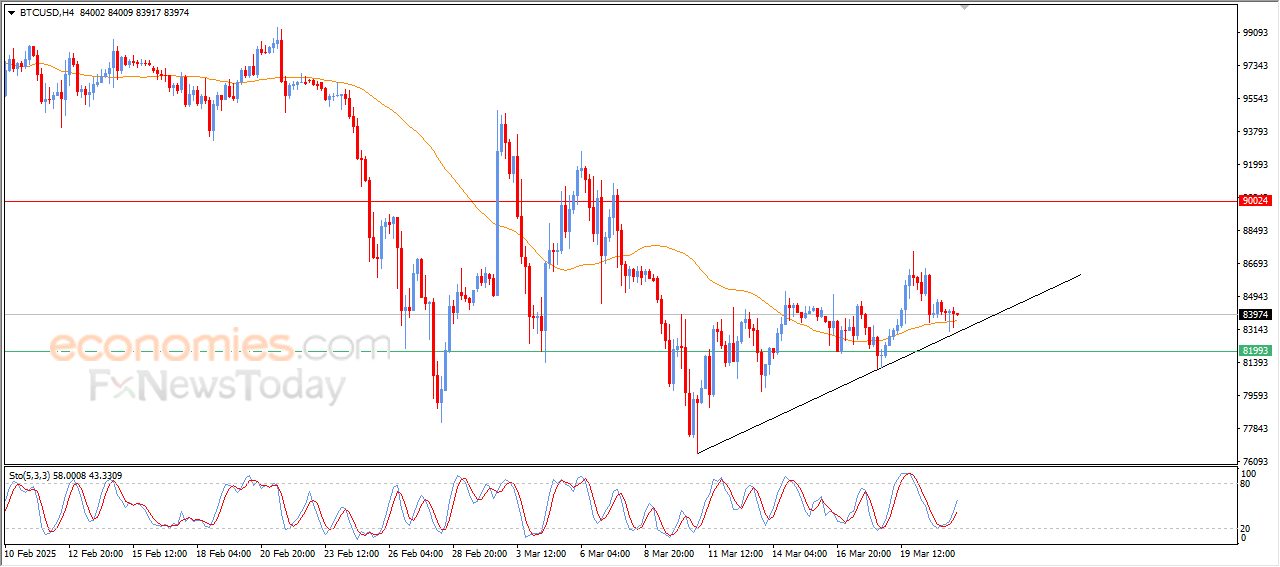Click the 88493 price axis value
Image resolution: width=1280 pixels, height=567 pixels.
pos(1255,231)
